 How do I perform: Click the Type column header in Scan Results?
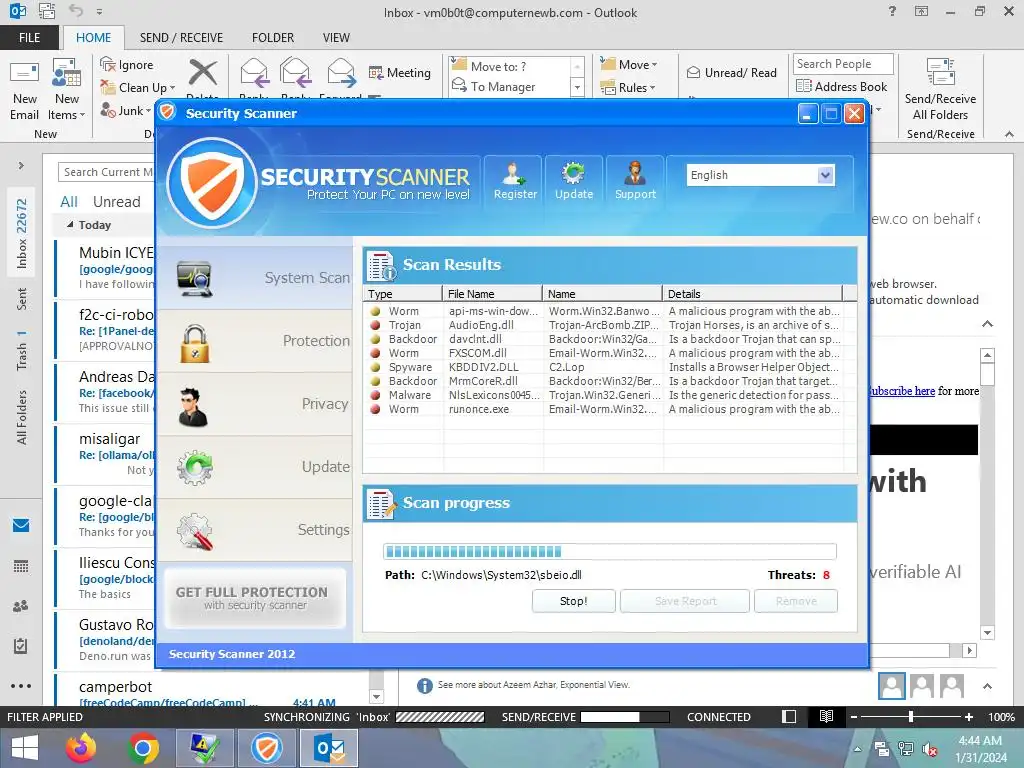pos(402,294)
